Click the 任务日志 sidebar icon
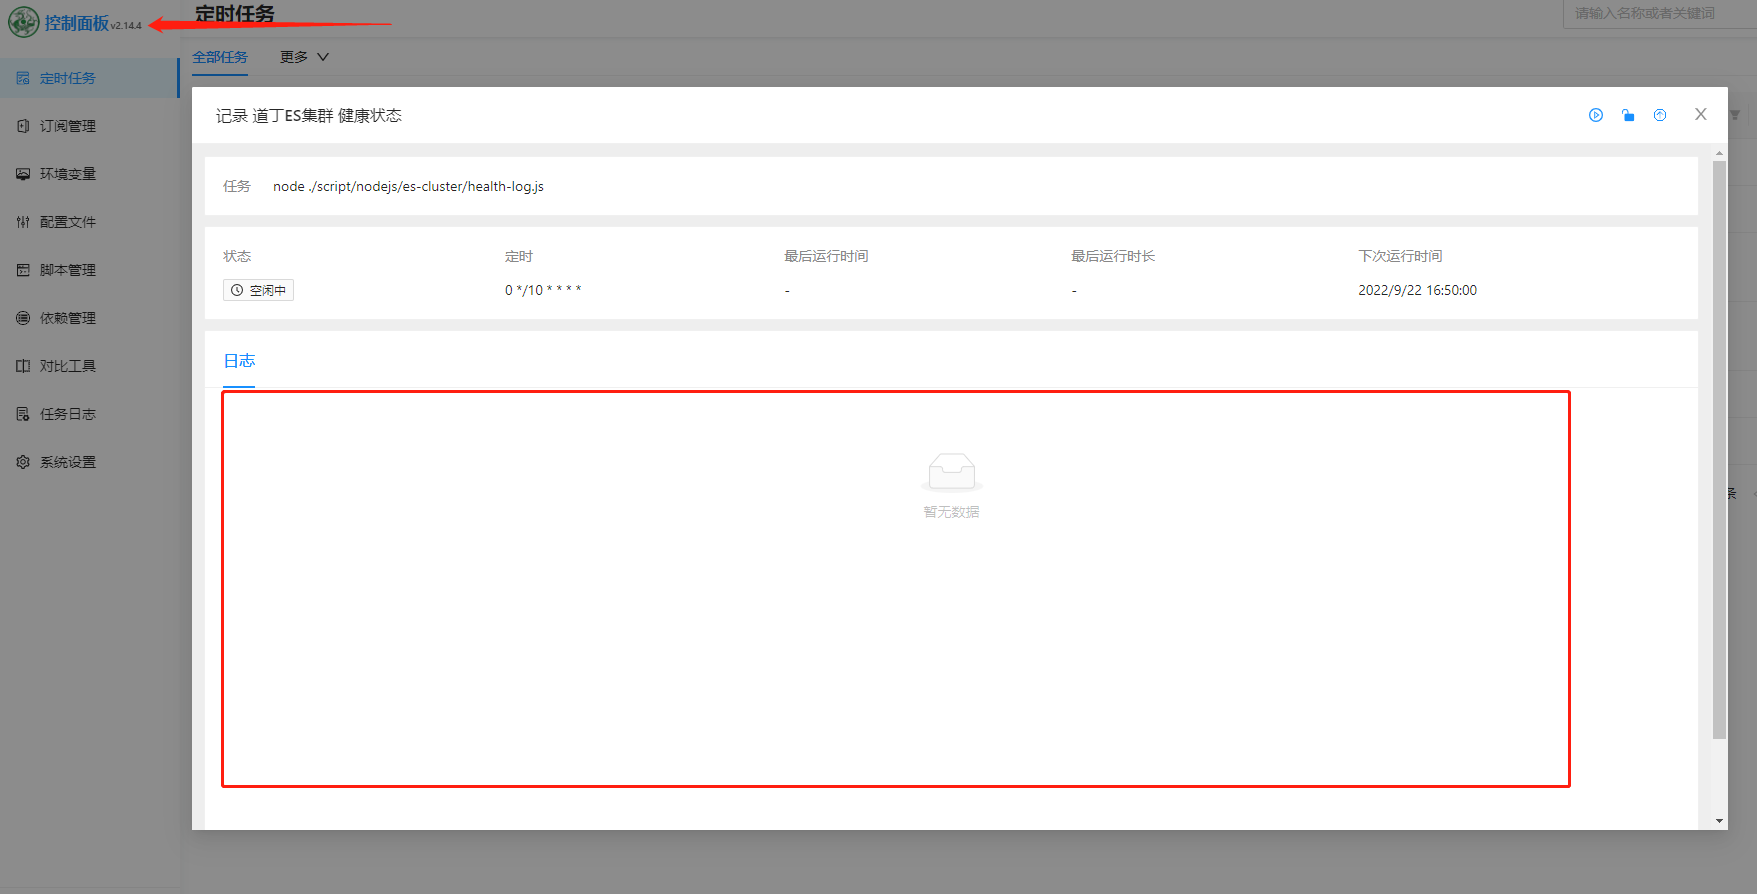This screenshot has height=894, width=1757. coord(23,414)
